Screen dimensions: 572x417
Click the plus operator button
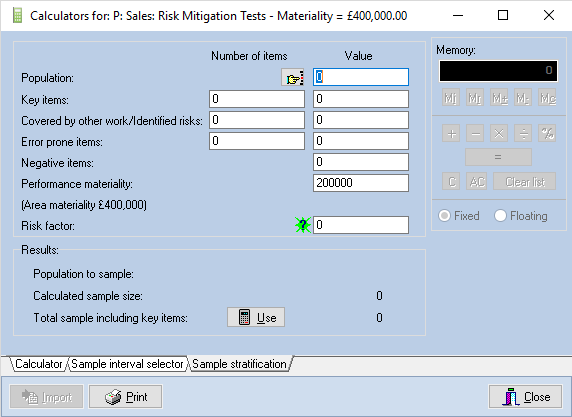(x=451, y=134)
